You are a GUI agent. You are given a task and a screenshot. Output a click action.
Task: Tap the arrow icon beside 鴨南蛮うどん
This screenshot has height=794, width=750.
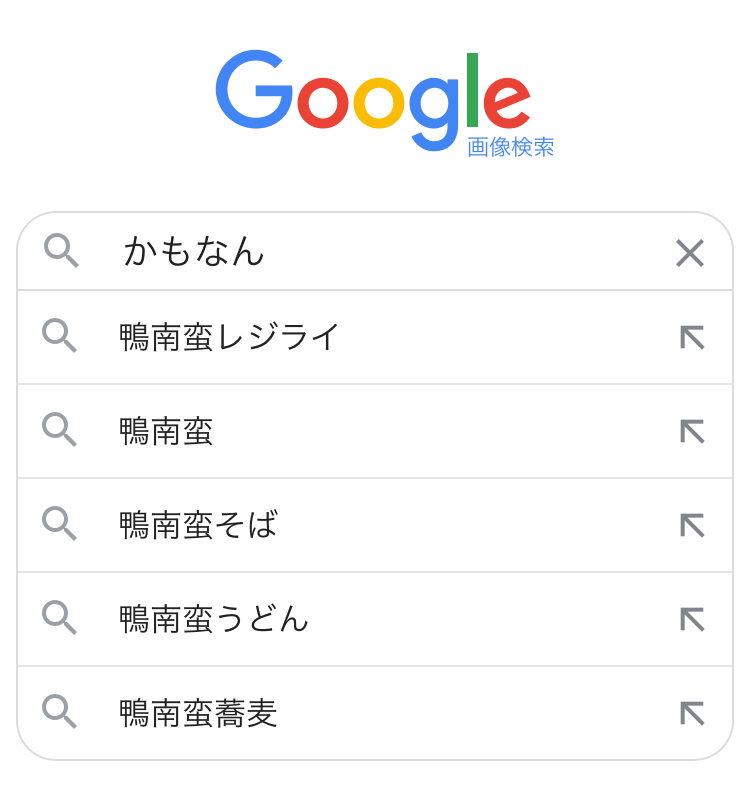coord(692,619)
